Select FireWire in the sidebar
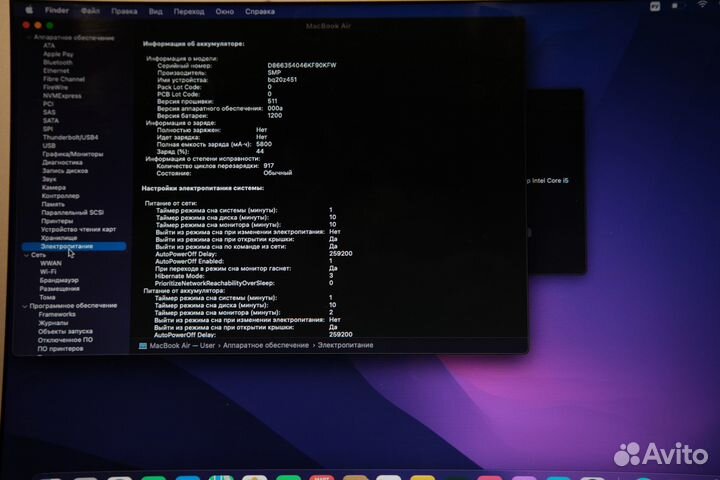Screen dimensions: 720x480 (55, 87)
